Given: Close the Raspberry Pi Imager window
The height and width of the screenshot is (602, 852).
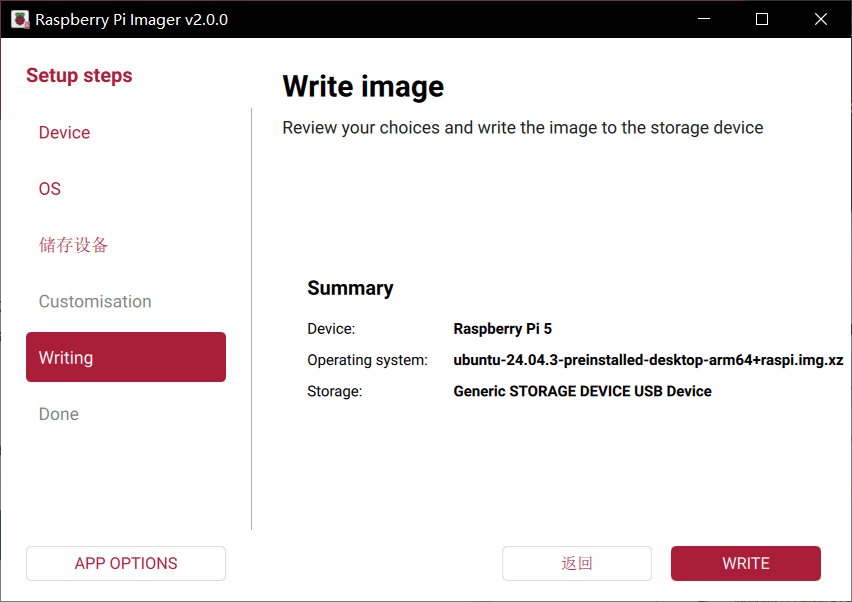Looking at the screenshot, I should [x=821, y=19].
